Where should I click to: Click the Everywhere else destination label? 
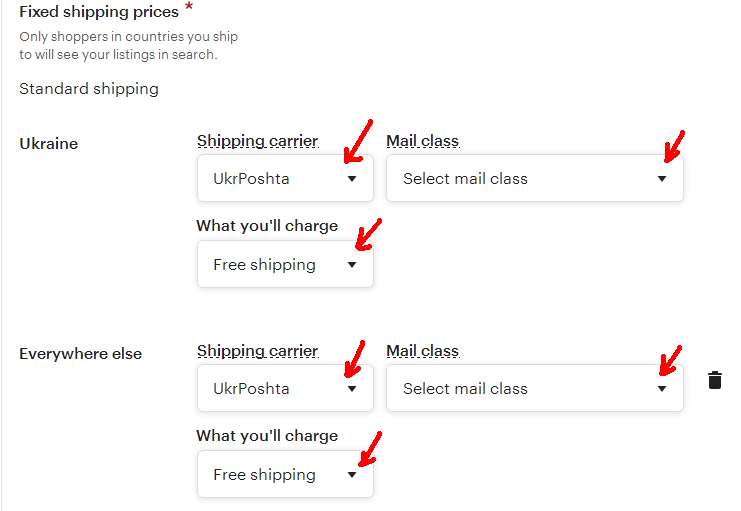[x=80, y=354]
